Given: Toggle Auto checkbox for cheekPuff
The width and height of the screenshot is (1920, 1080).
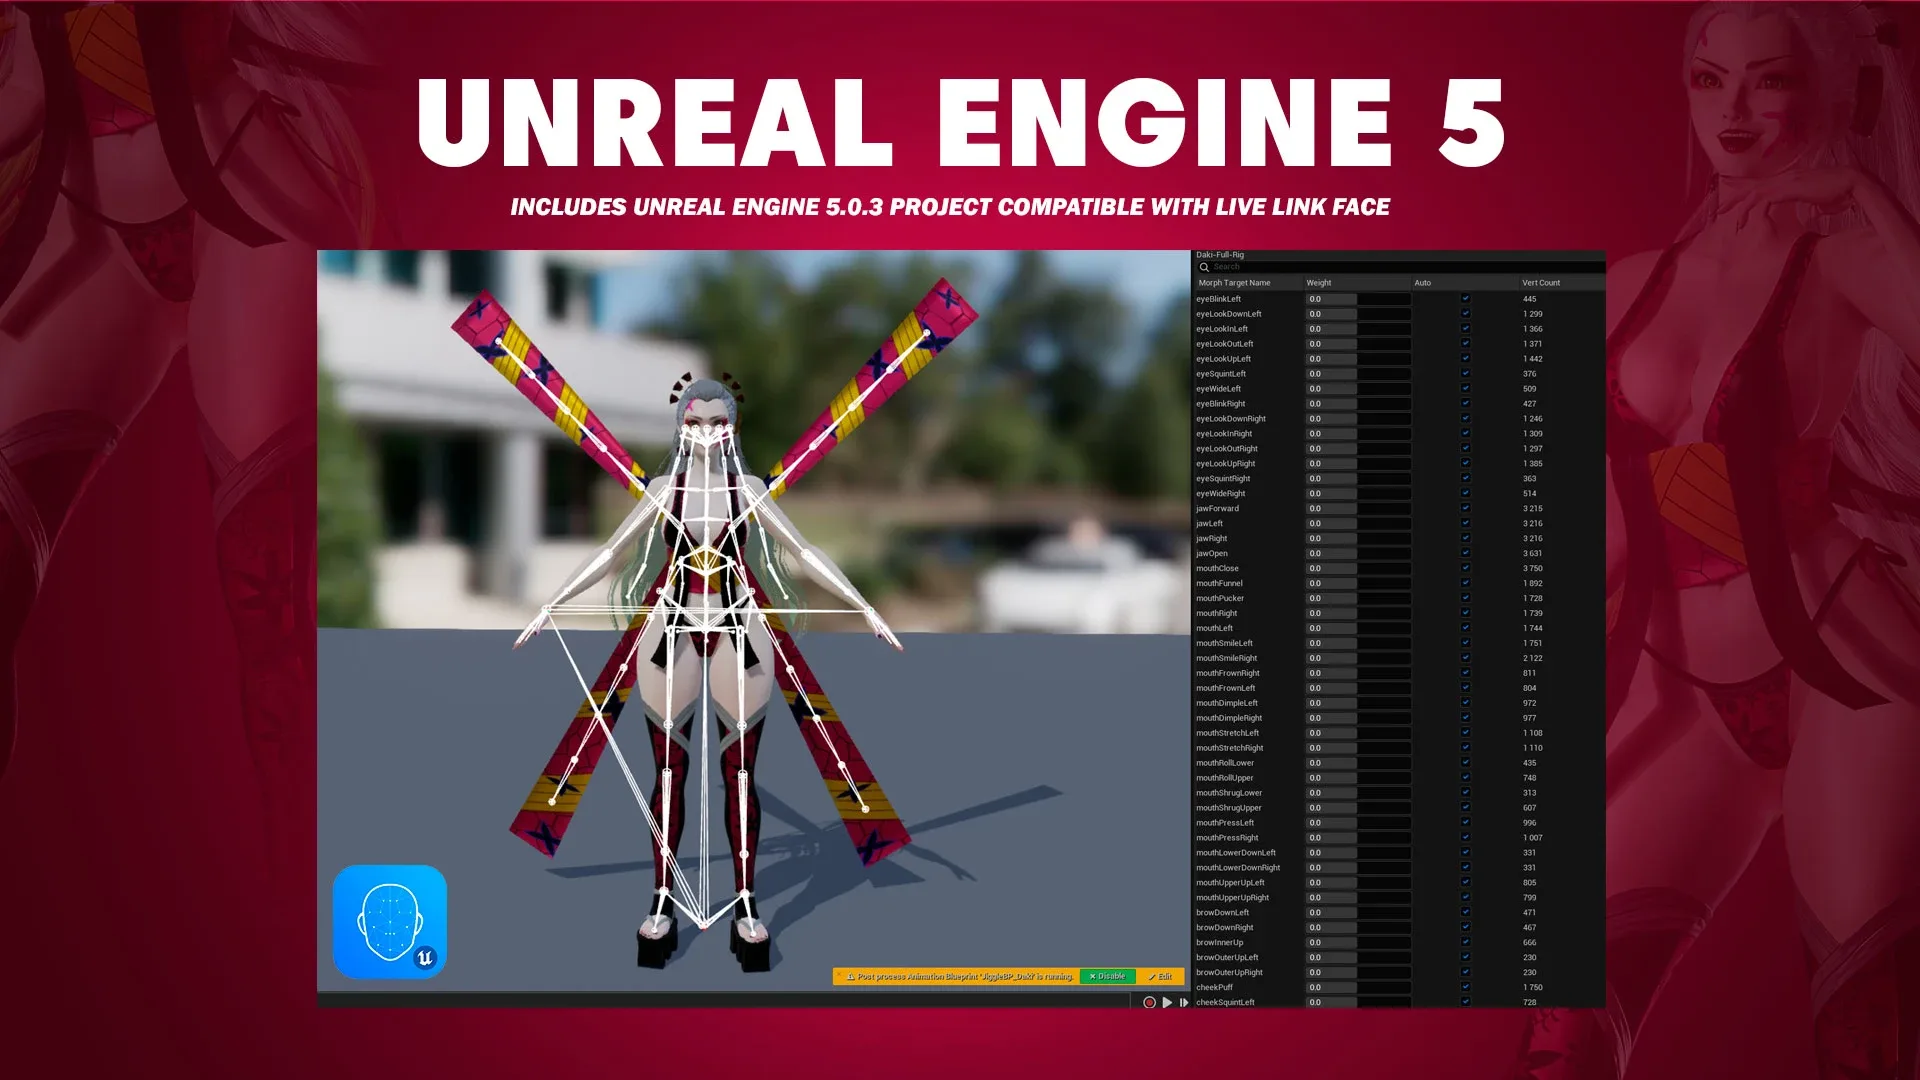Looking at the screenshot, I should [x=1465, y=987].
